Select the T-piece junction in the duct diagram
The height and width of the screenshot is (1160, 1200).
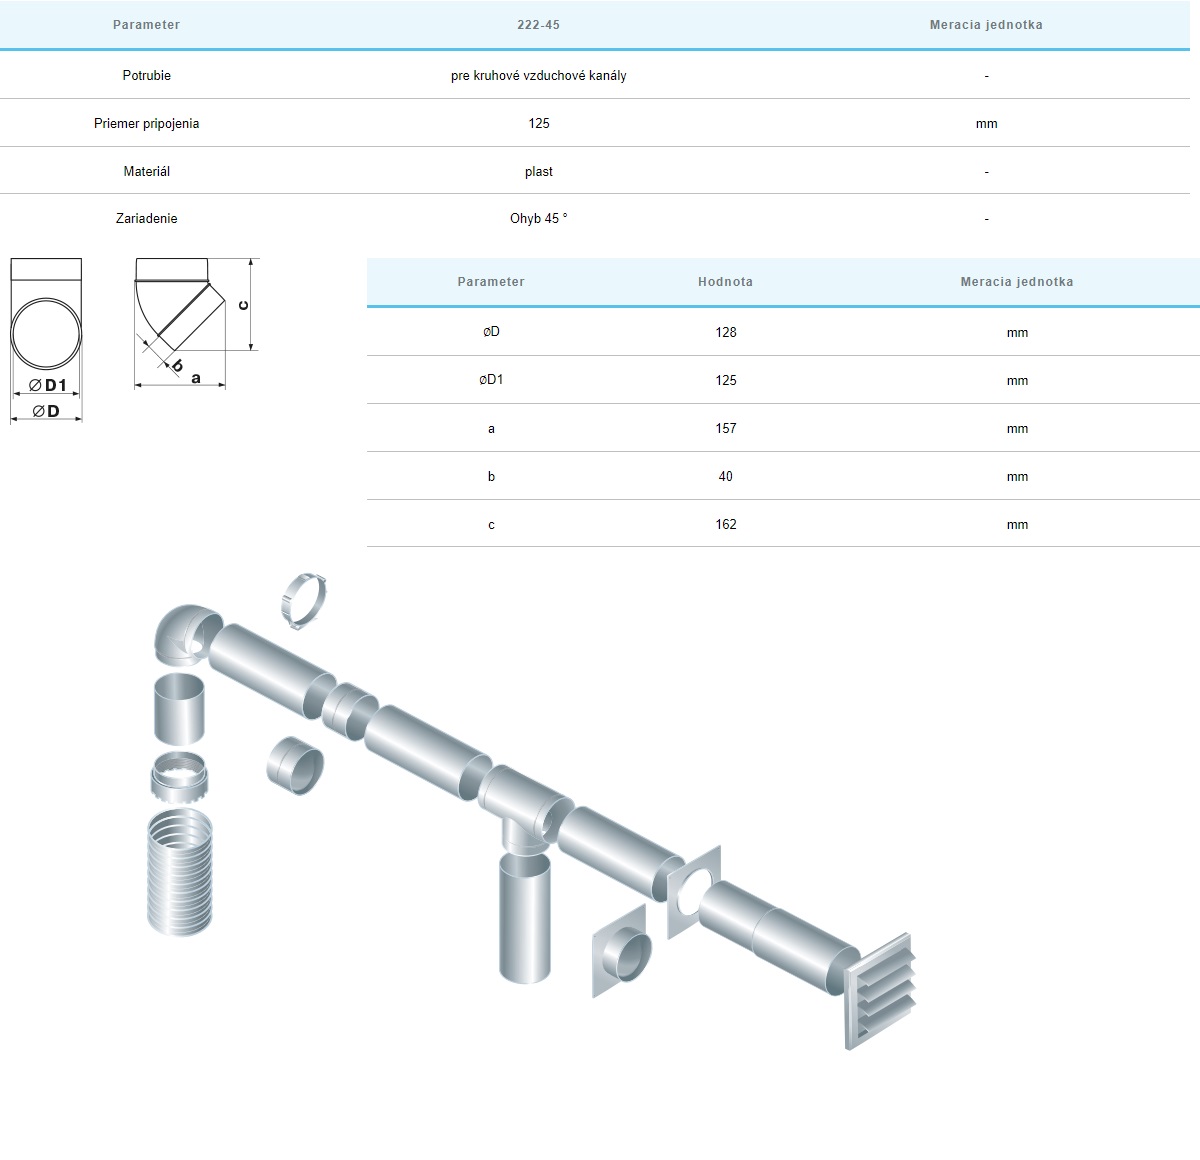pos(523,808)
